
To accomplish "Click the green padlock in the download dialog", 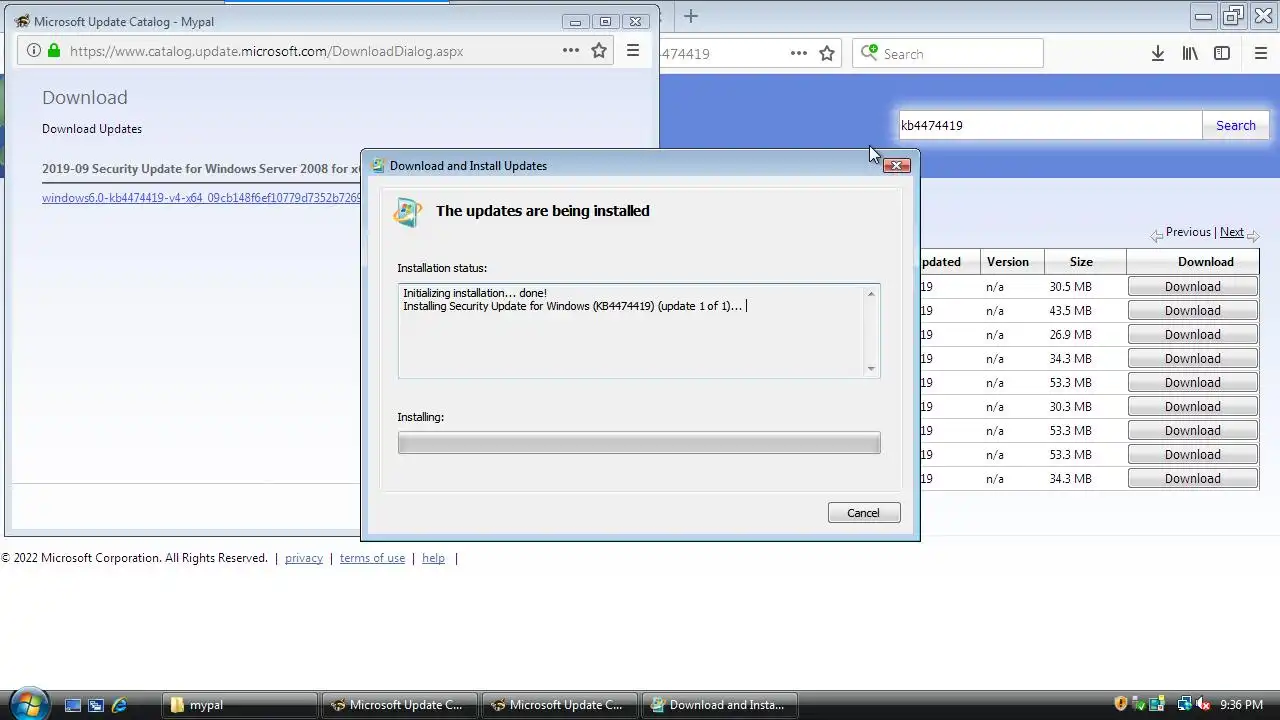I will [54, 51].
